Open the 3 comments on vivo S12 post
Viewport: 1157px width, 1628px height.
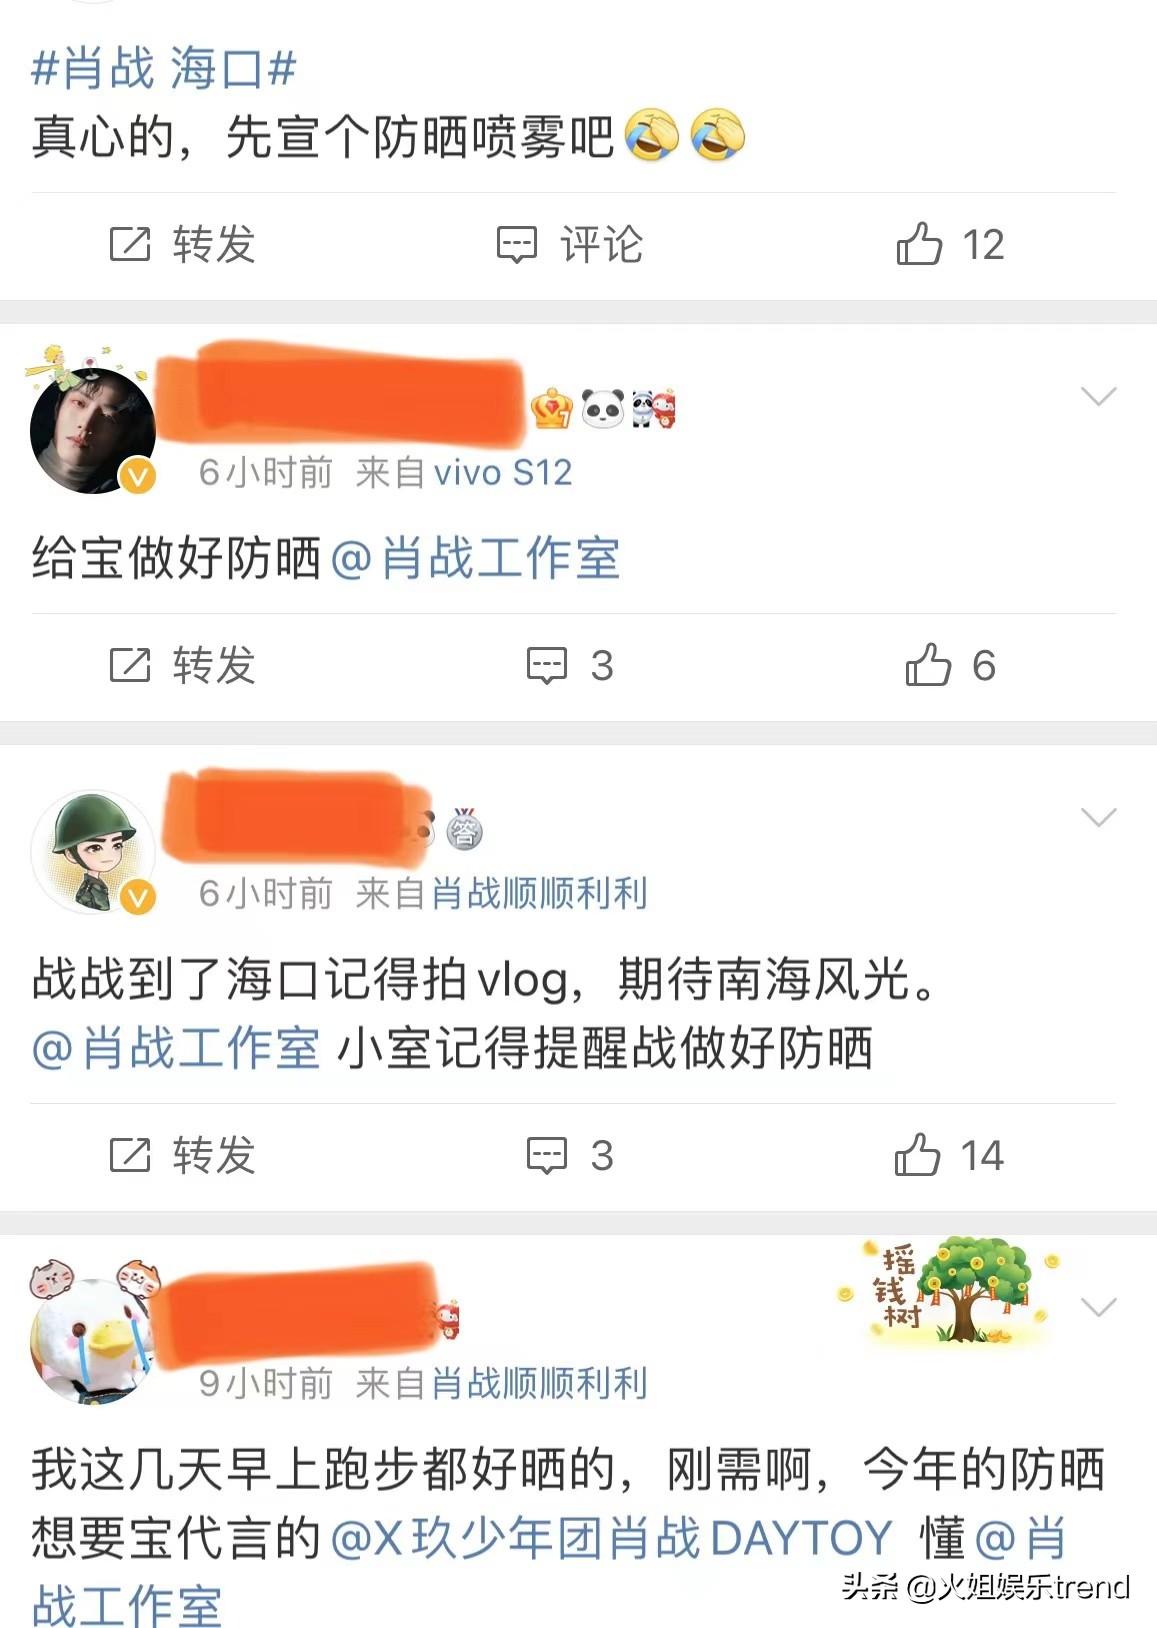click(x=570, y=666)
